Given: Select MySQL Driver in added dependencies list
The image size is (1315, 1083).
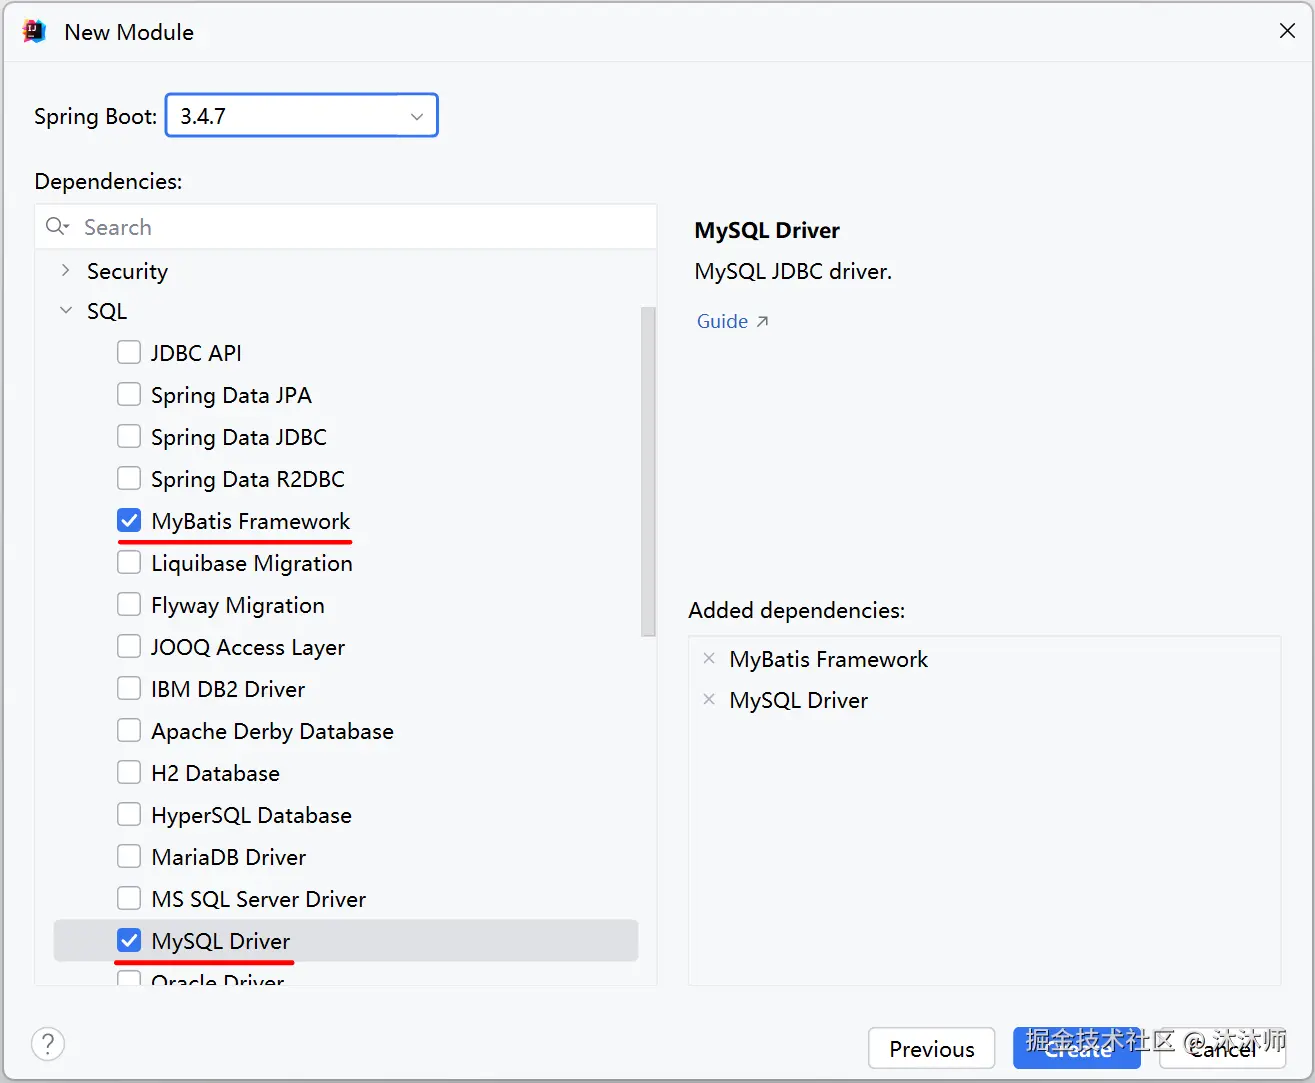Looking at the screenshot, I should (798, 700).
